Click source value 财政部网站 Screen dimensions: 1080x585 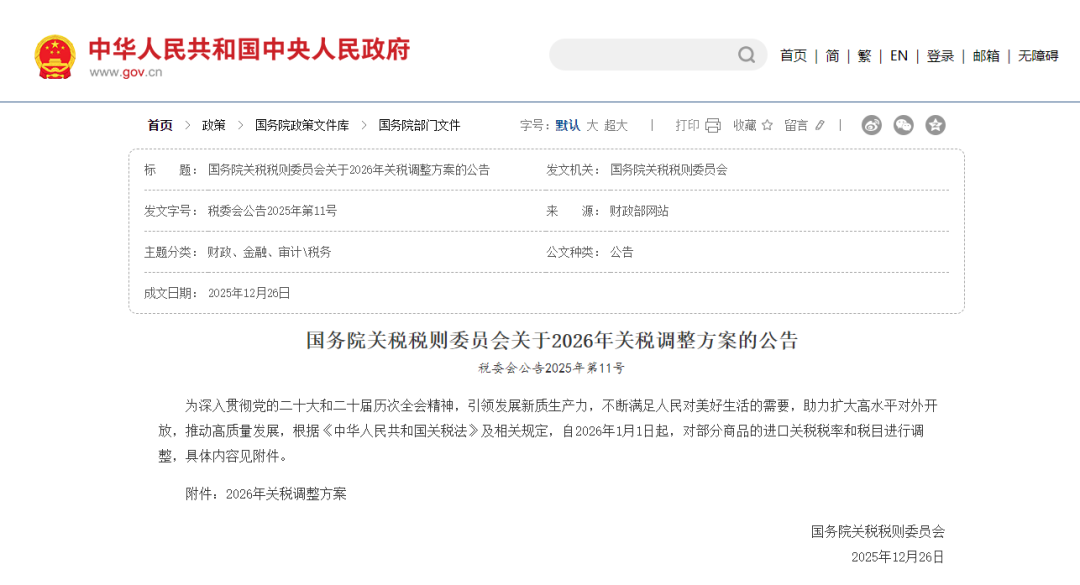coord(638,211)
